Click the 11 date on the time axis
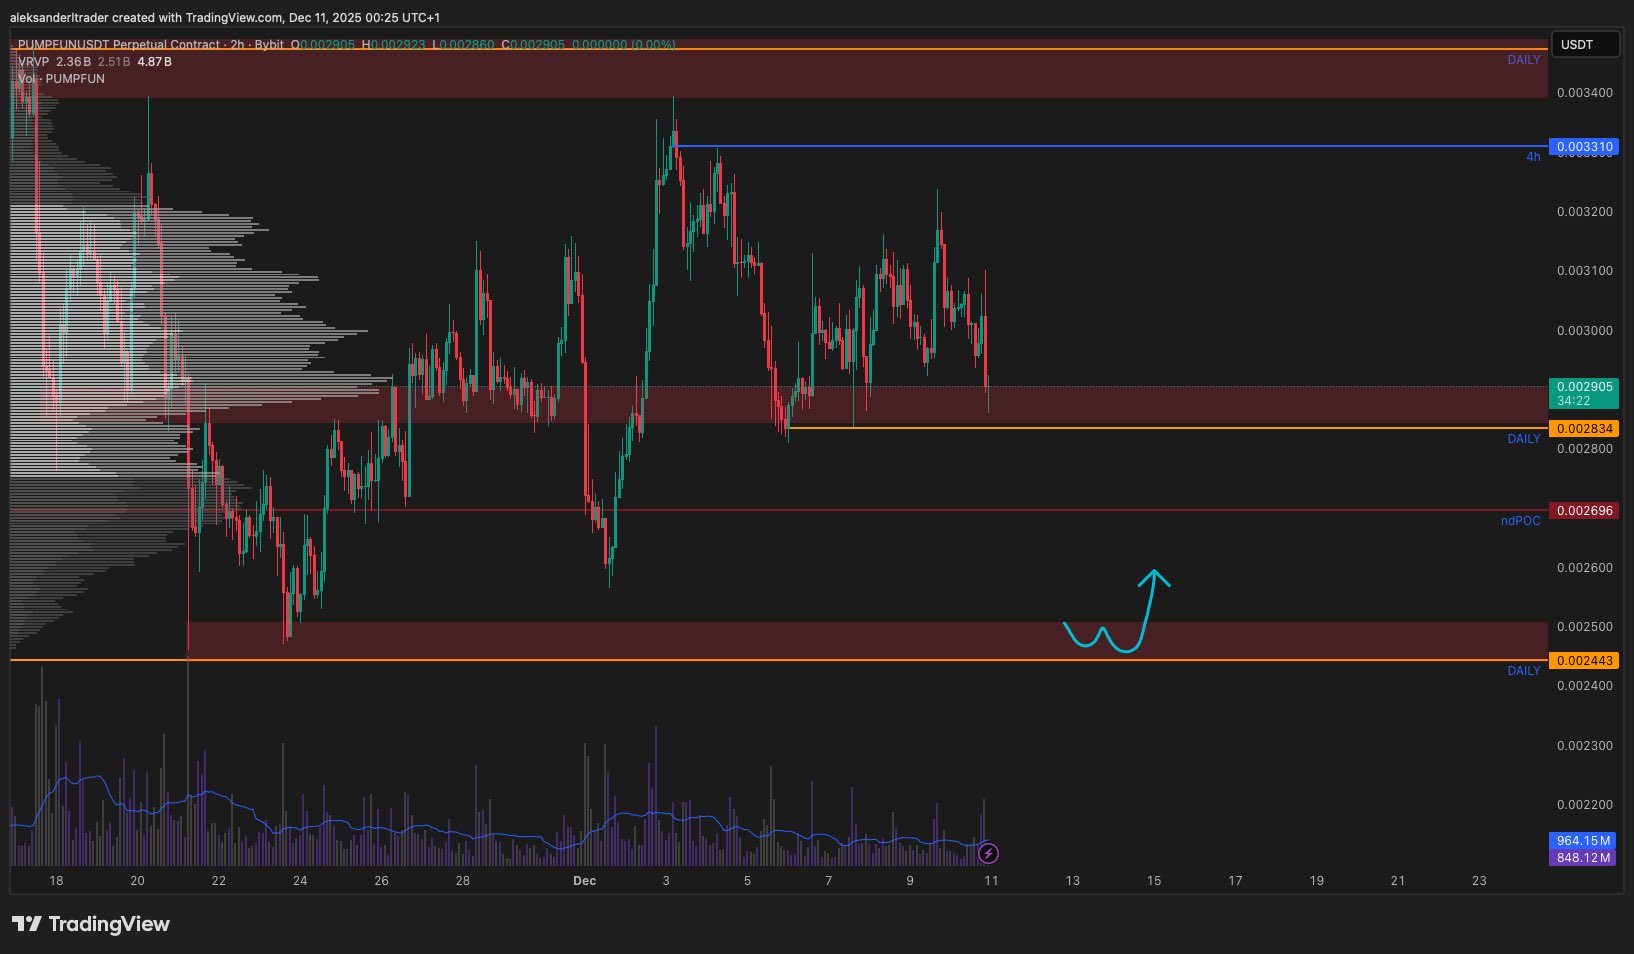The height and width of the screenshot is (954, 1634). pyautogui.click(x=991, y=881)
